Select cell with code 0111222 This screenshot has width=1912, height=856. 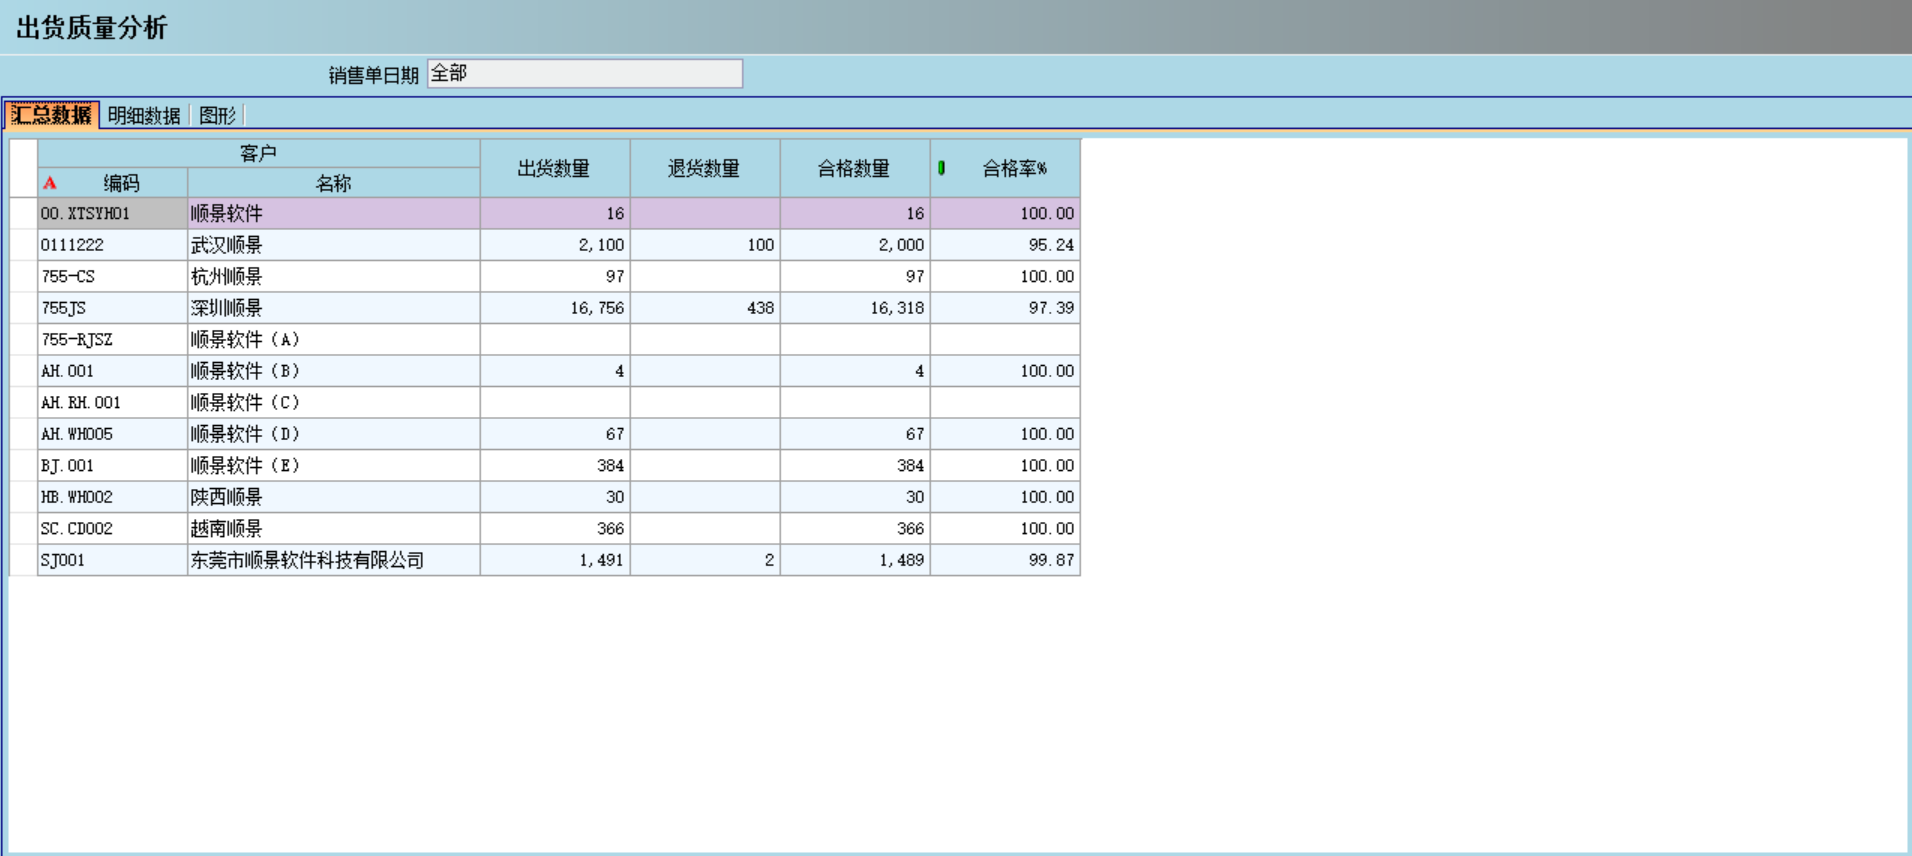112,245
